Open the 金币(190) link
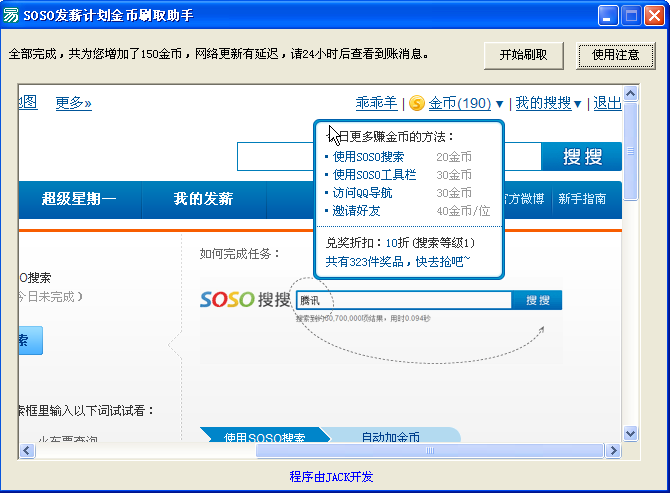 460,103
